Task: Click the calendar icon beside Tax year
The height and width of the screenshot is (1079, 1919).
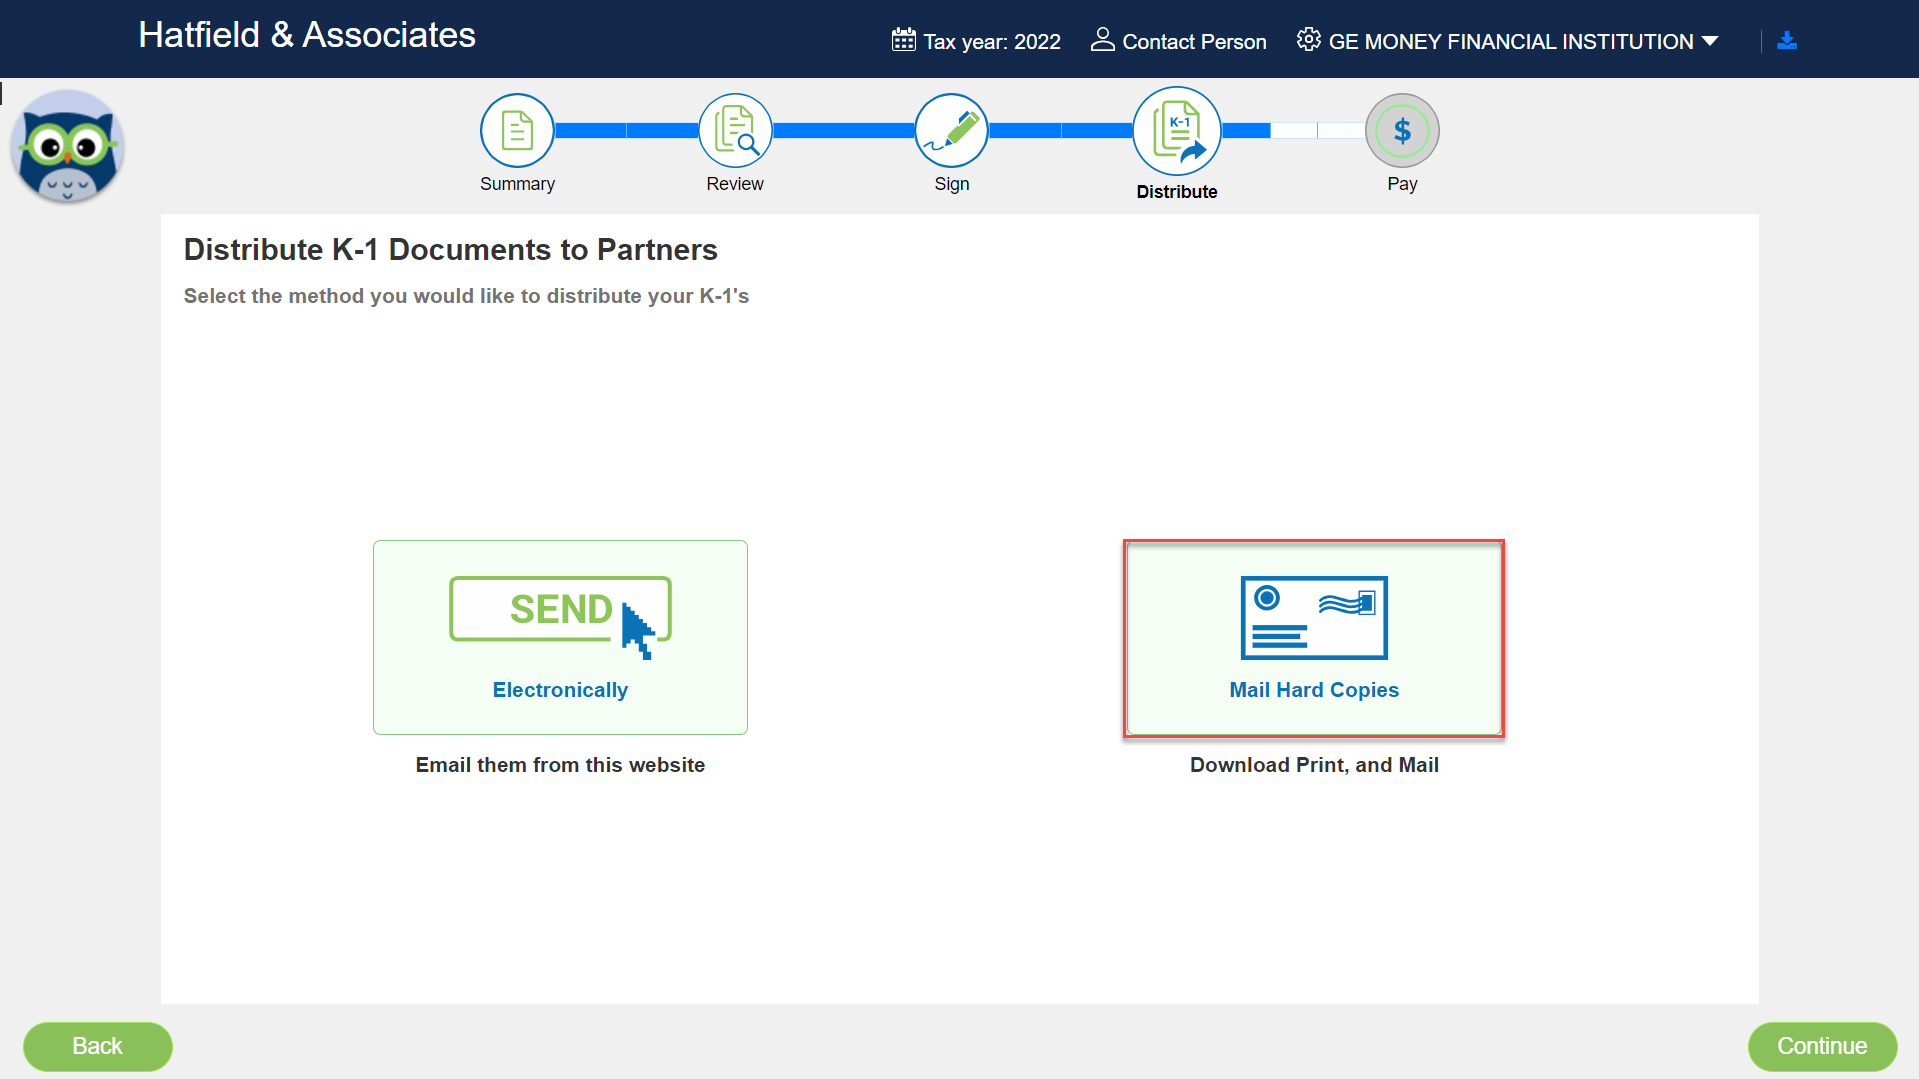Action: pyautogui.click(x=903, y=41)
